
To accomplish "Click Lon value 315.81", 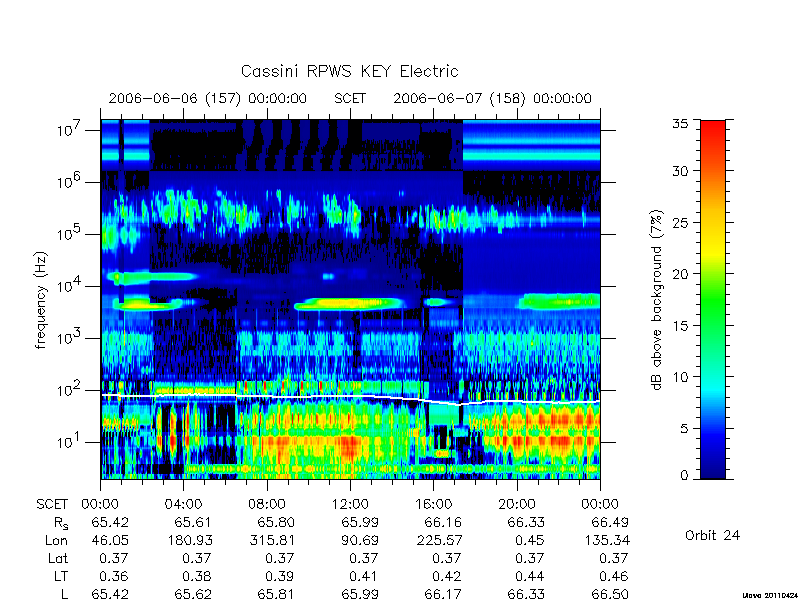I will pos(271,540).
